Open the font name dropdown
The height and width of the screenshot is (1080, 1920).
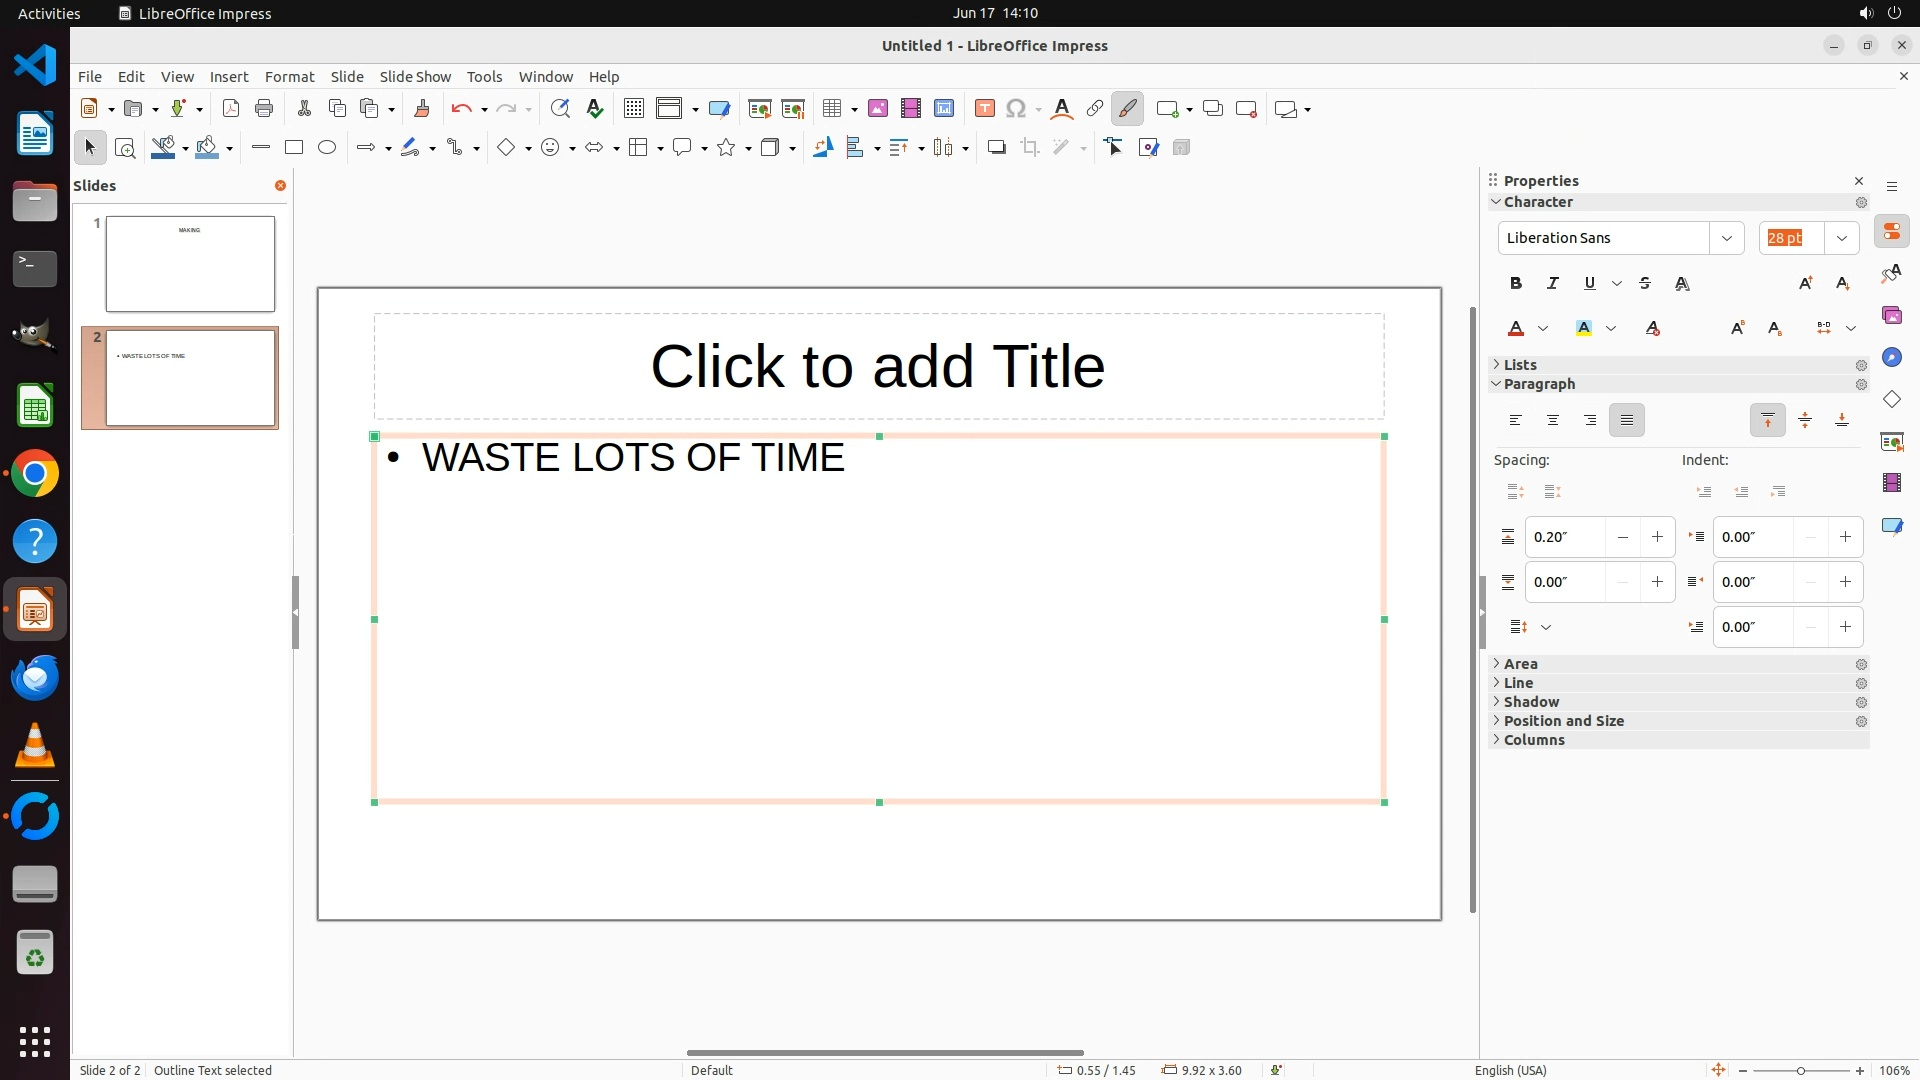click(x=1726, y=238)
